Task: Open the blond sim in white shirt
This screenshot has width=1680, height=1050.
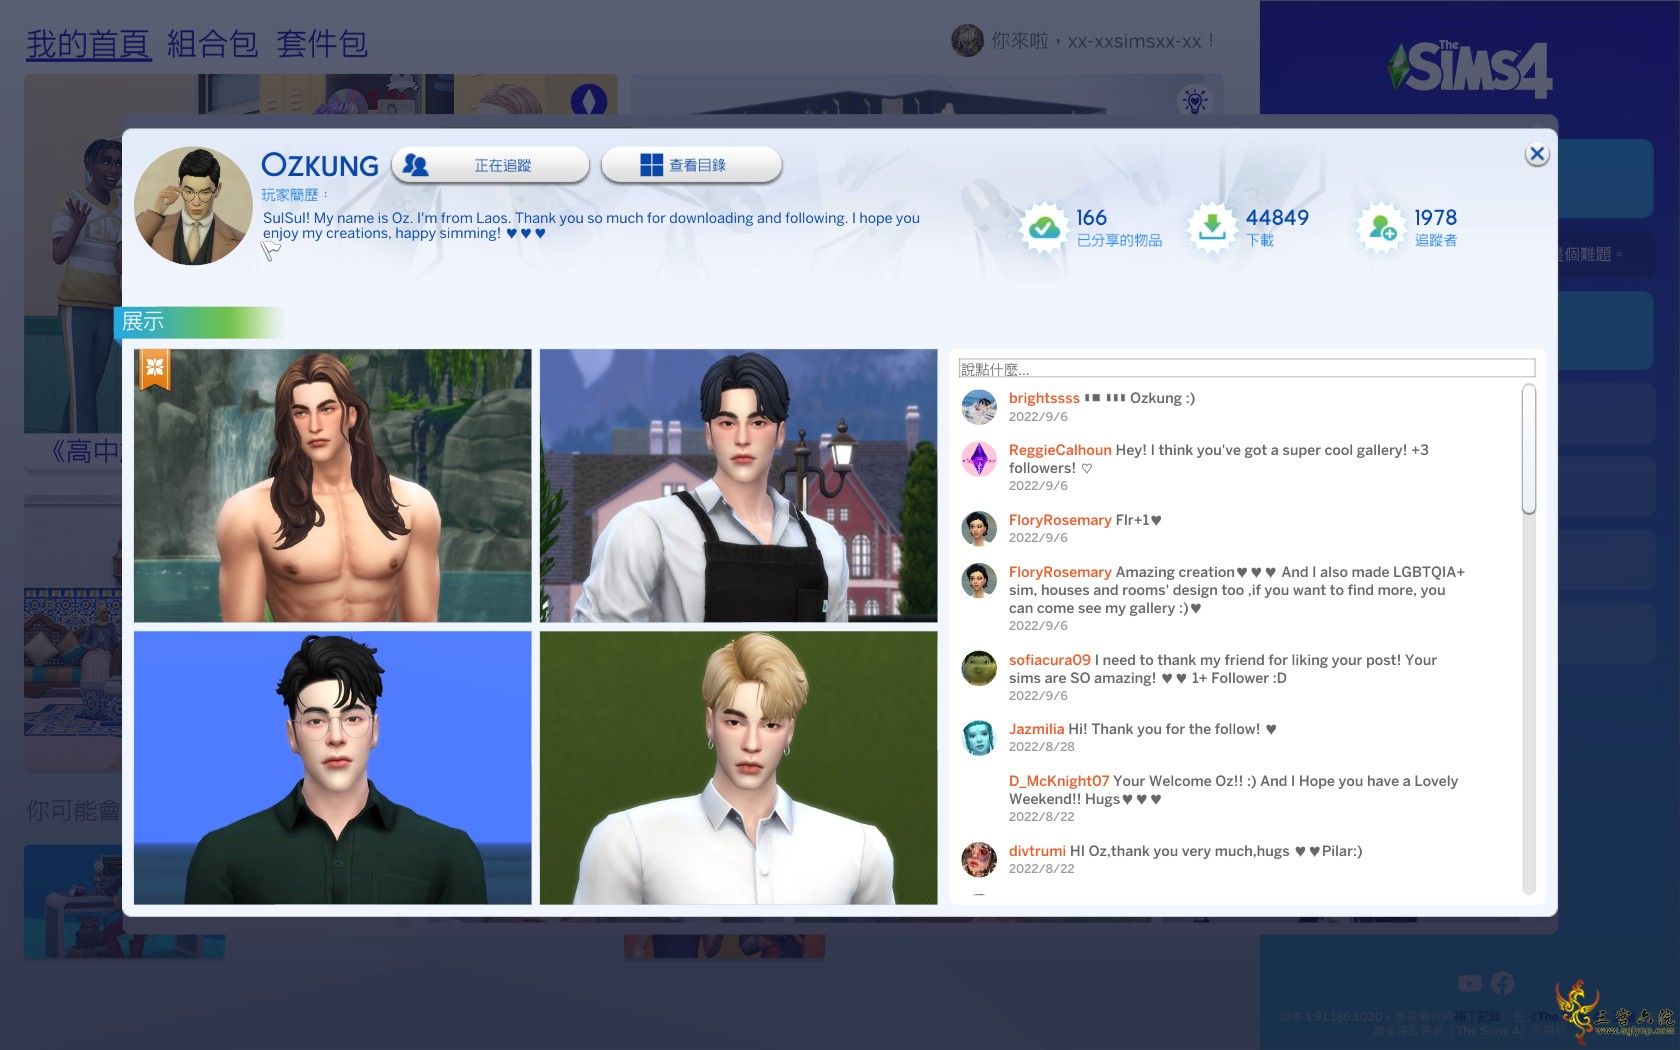Action: coord(738,768)
